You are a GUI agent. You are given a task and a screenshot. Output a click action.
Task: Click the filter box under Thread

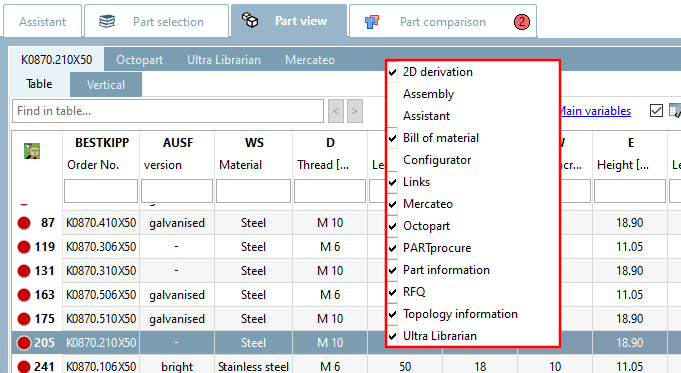click(x=330, y=191)
